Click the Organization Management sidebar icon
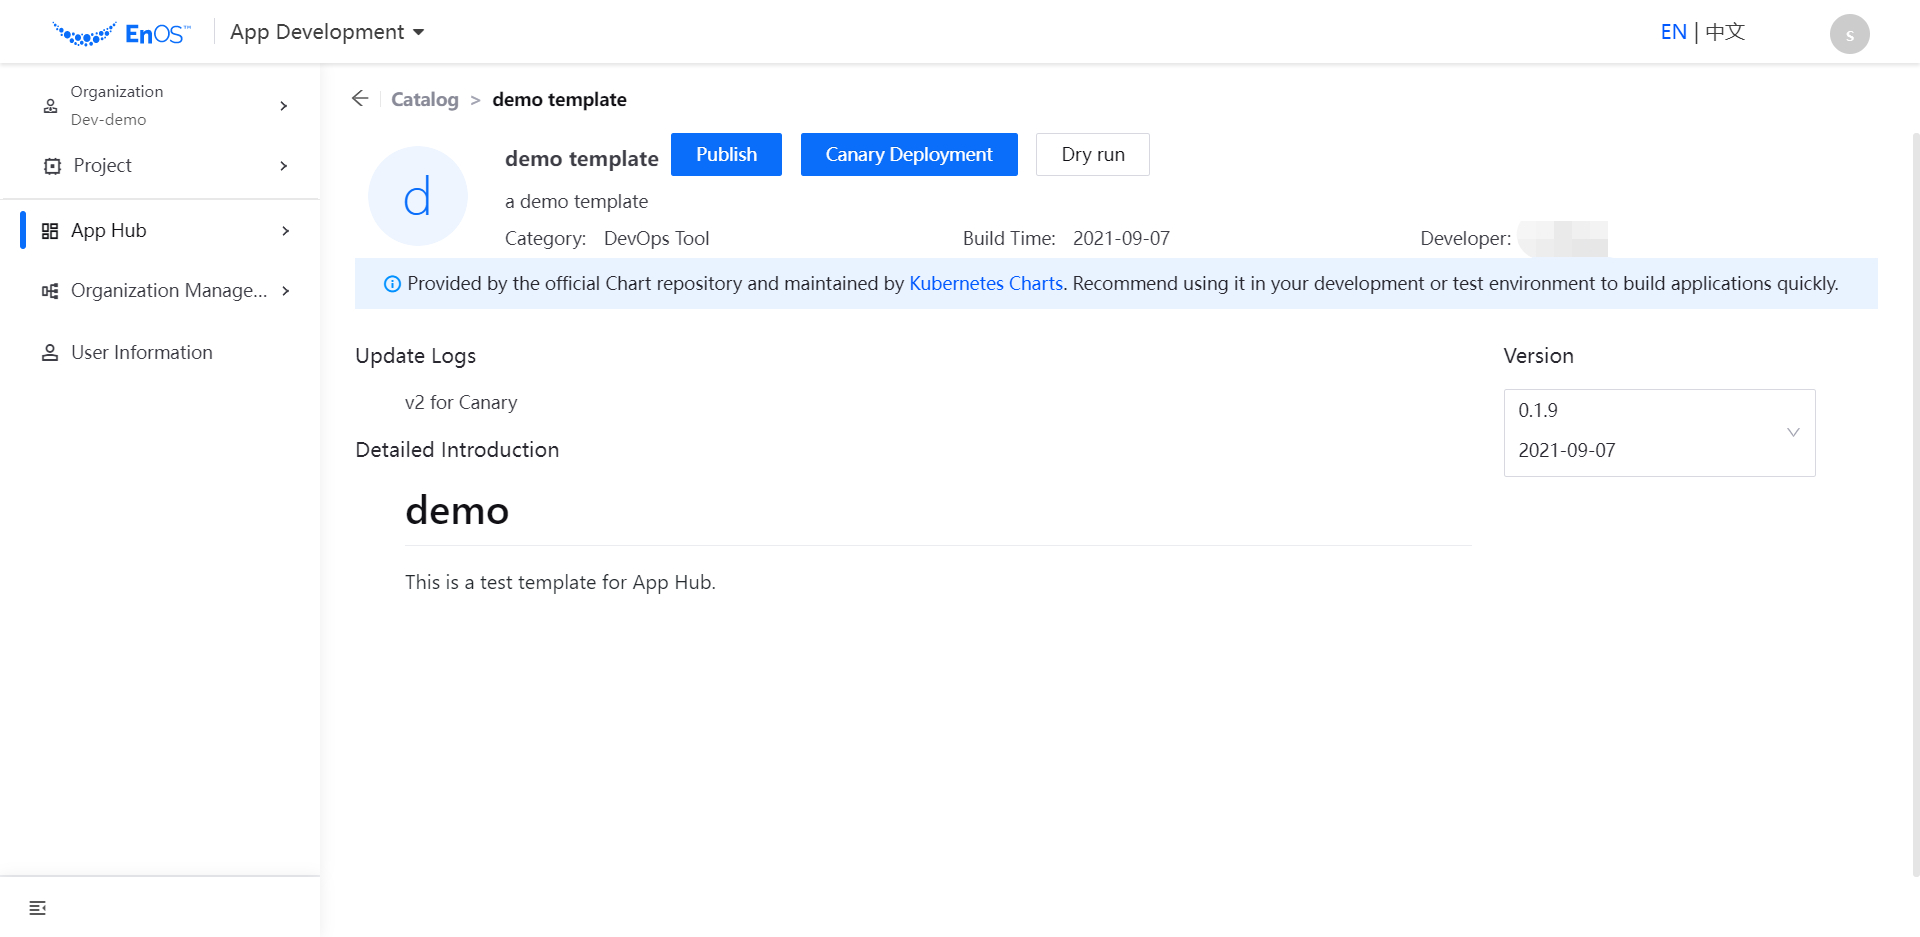Viewport: 1920px width, 937px height. tap(49, 290)
